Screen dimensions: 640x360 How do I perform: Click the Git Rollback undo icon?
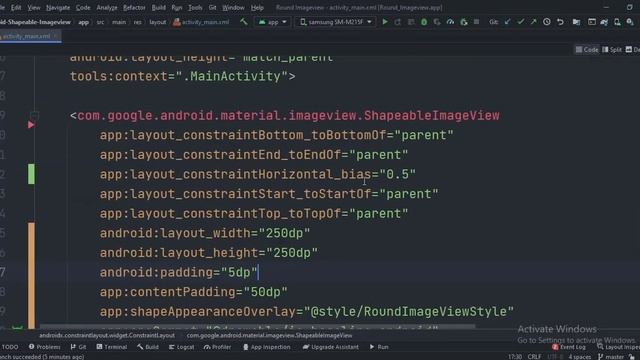pos(560,22)
